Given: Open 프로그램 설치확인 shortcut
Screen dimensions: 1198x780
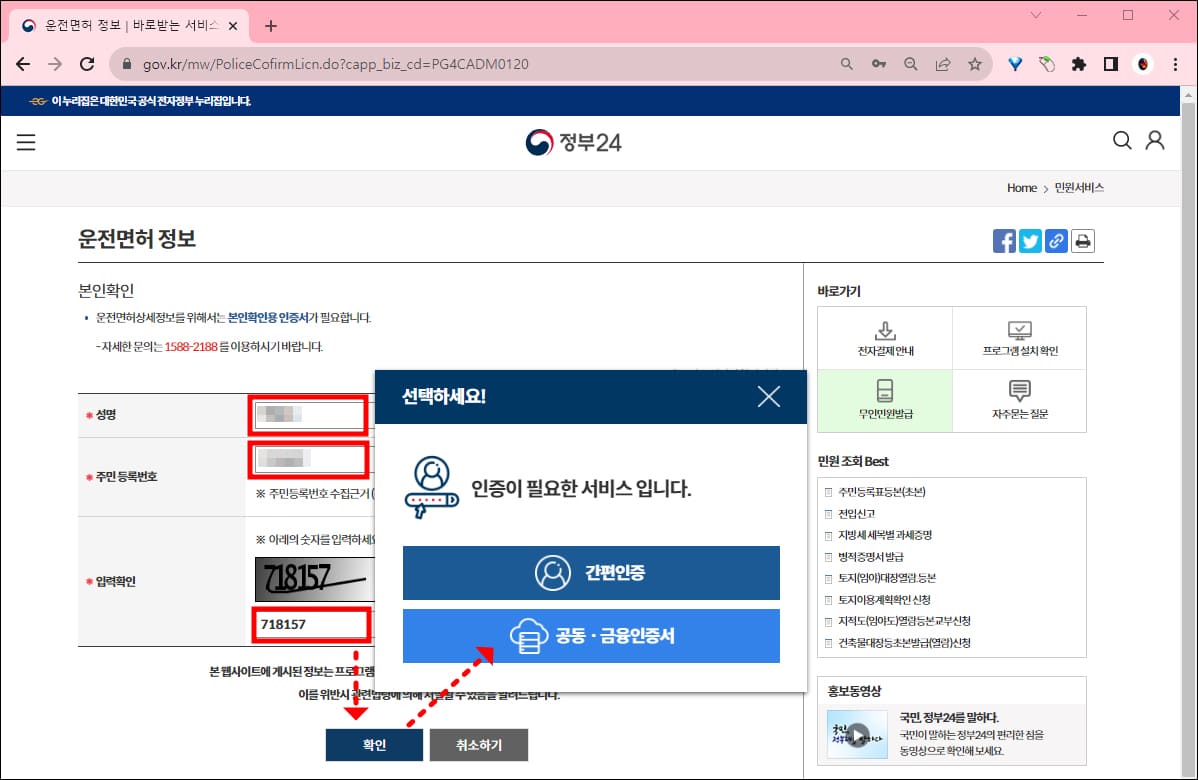Looking at the screenshot, I should pos(1019,336).
